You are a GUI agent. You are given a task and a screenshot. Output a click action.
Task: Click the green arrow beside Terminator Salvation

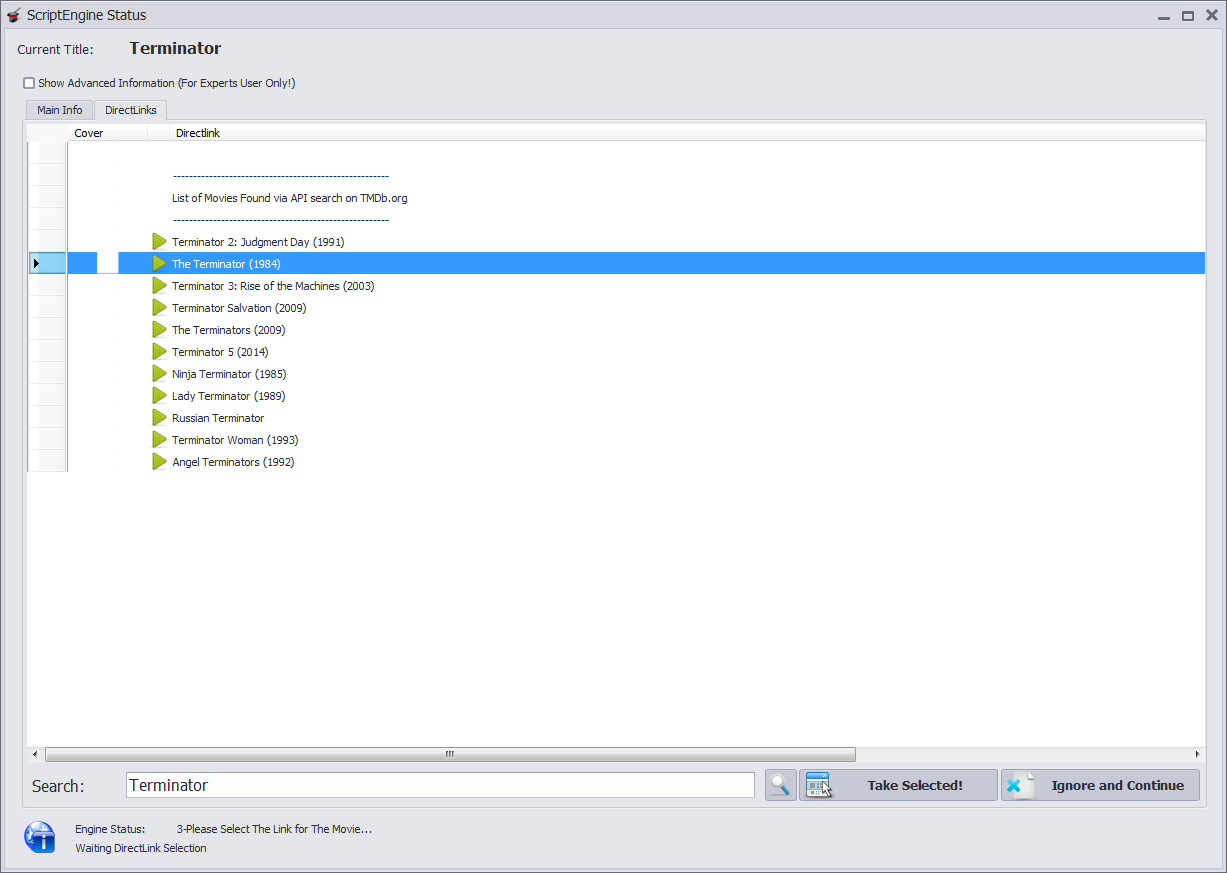pos(159,308)
